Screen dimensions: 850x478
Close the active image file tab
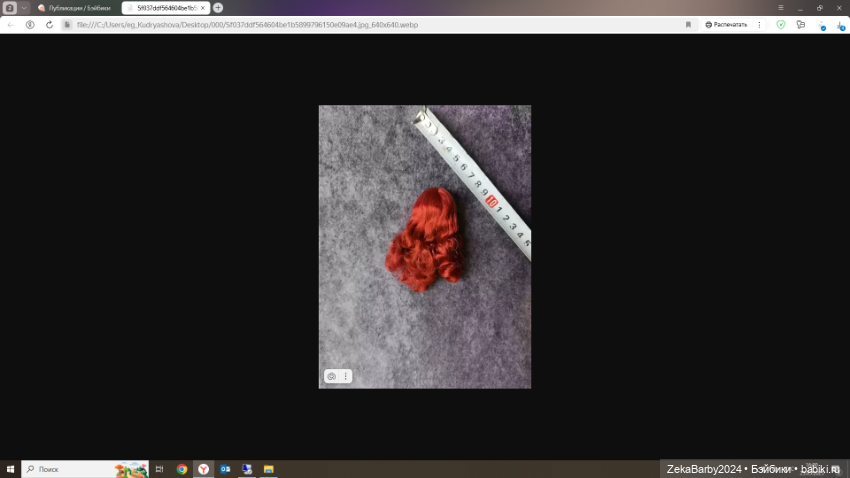(x=203, y=7)
